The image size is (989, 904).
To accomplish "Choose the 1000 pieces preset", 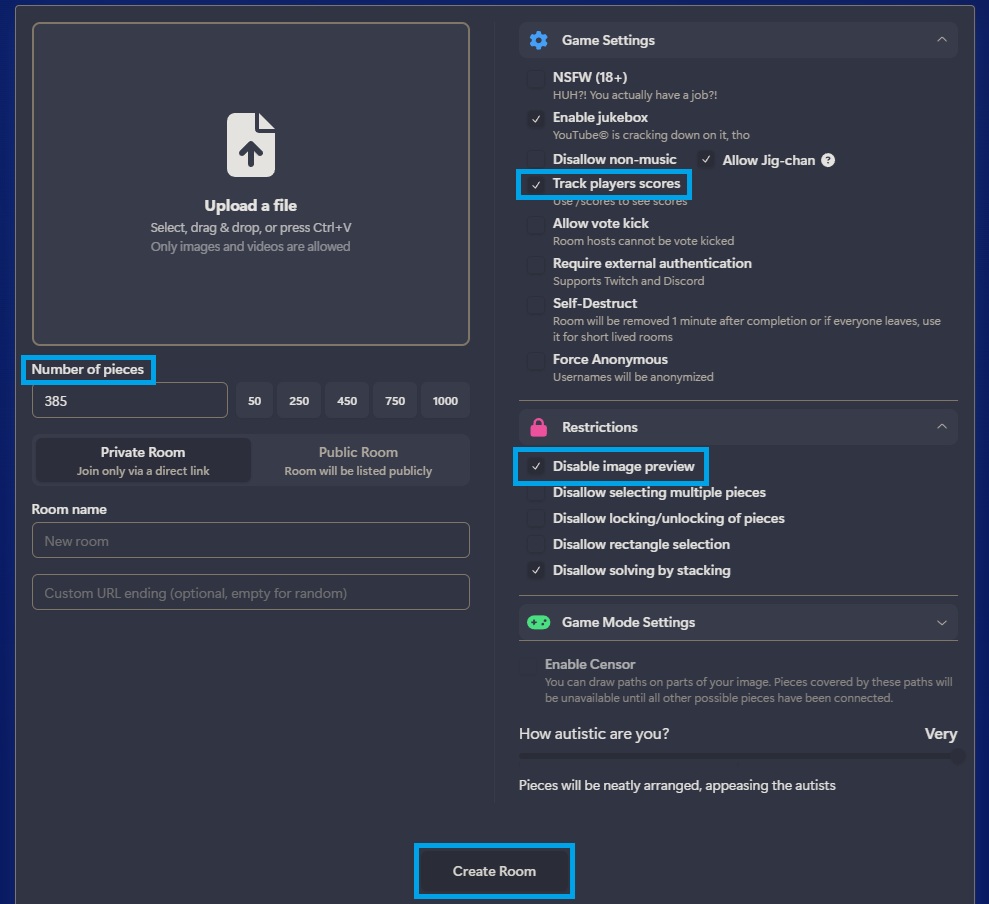I will (445, 401).
